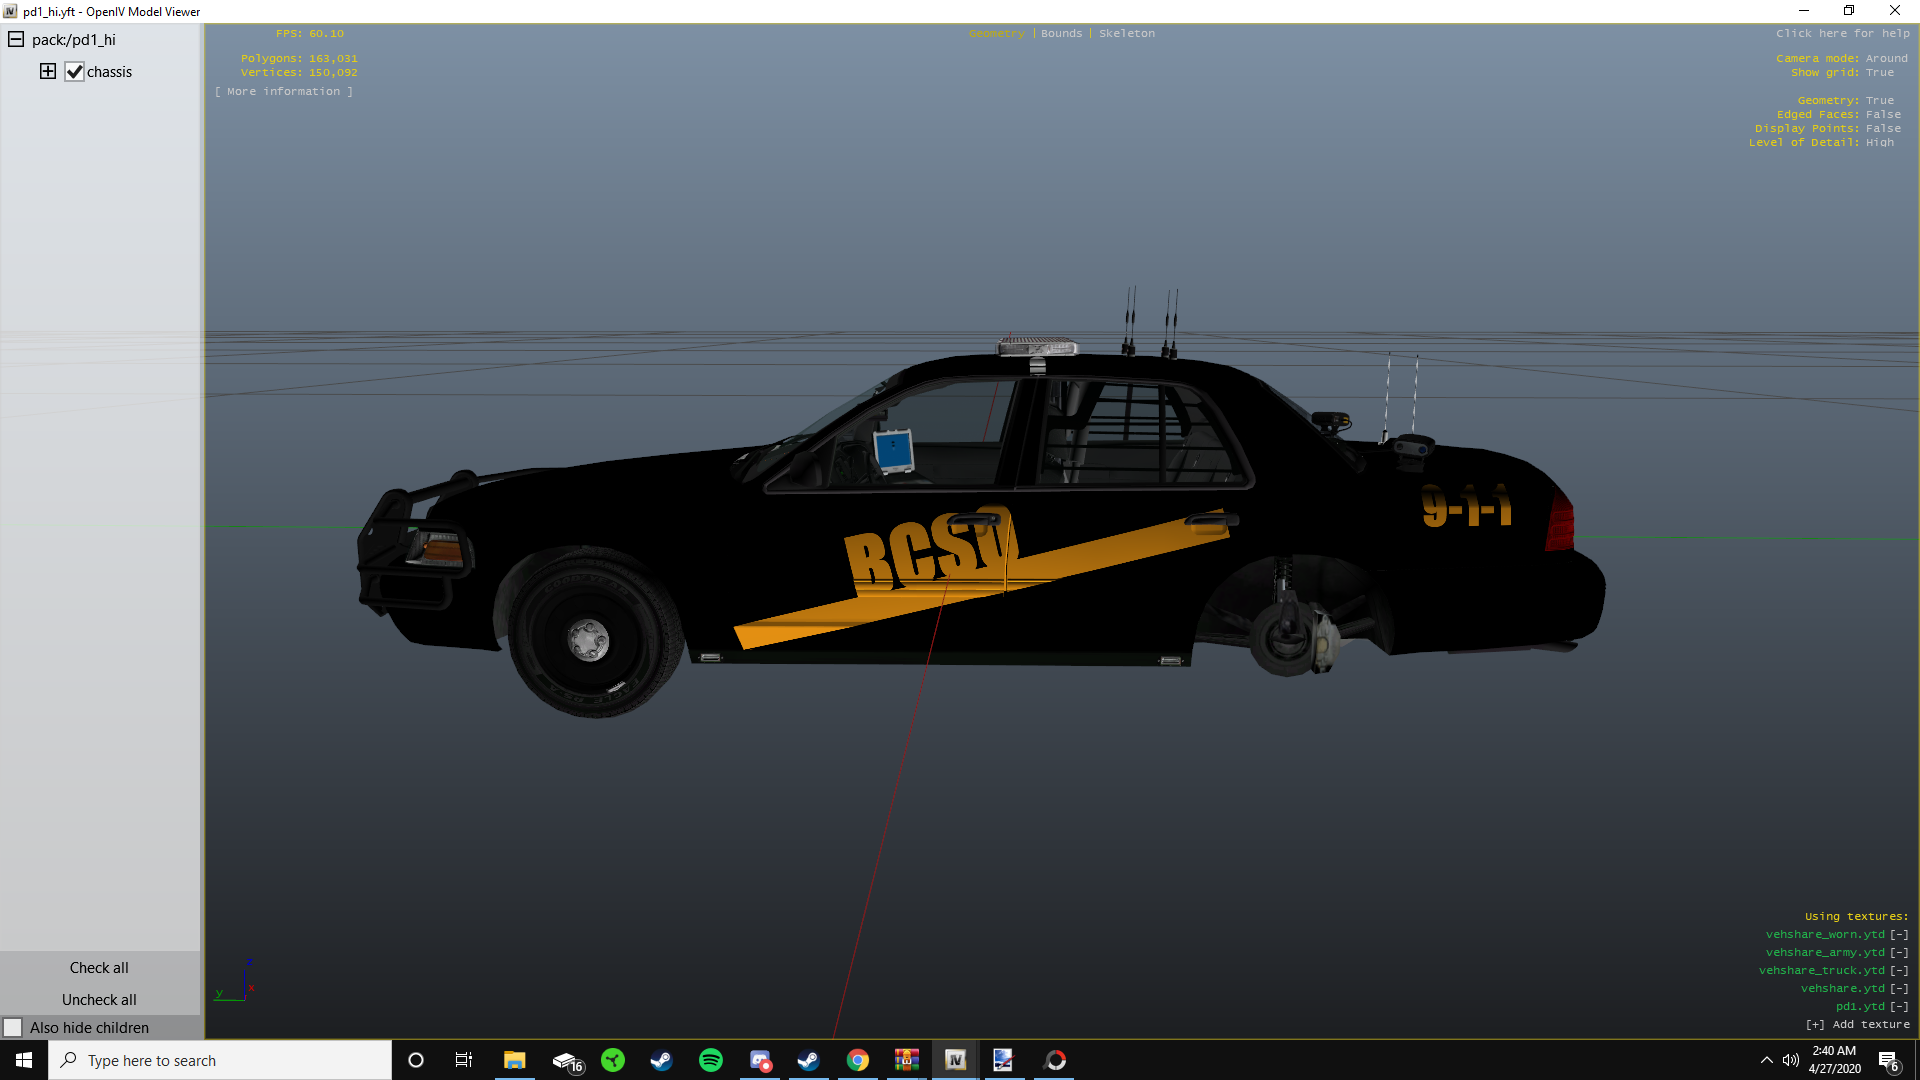Remove vehshare_worn.ytd texture with [-]

[x=1898, y=934]
